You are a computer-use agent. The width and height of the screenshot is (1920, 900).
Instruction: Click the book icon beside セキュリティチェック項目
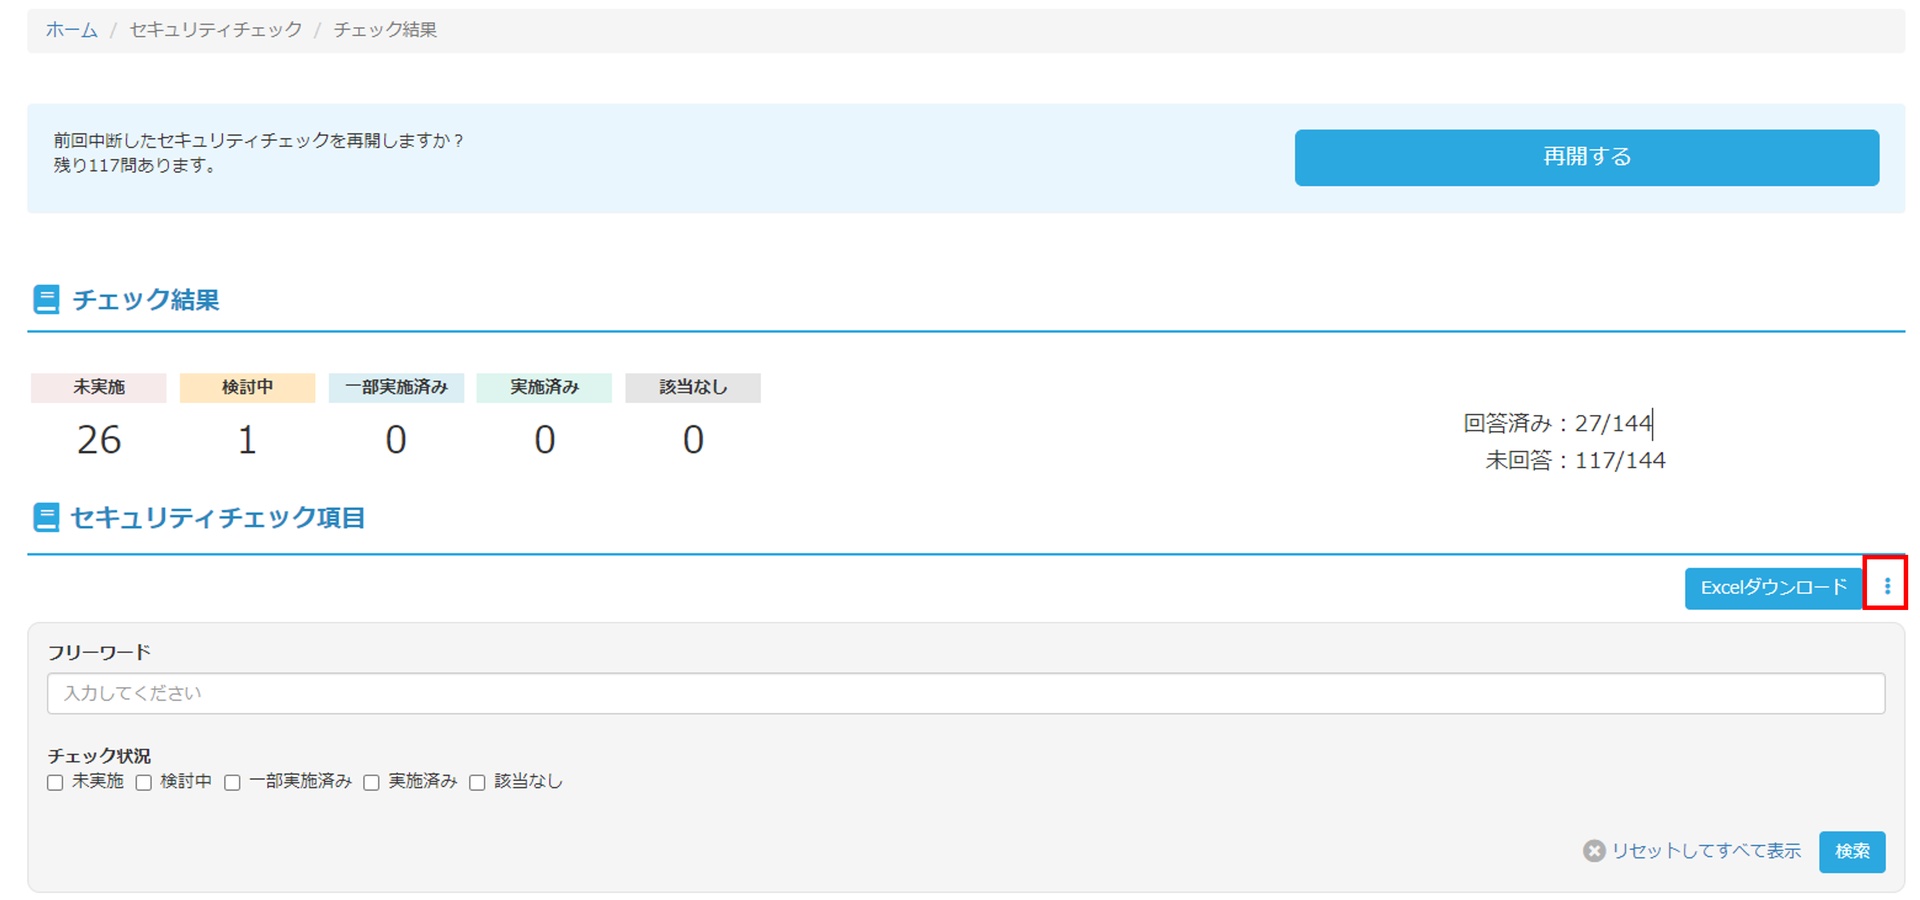46,517
